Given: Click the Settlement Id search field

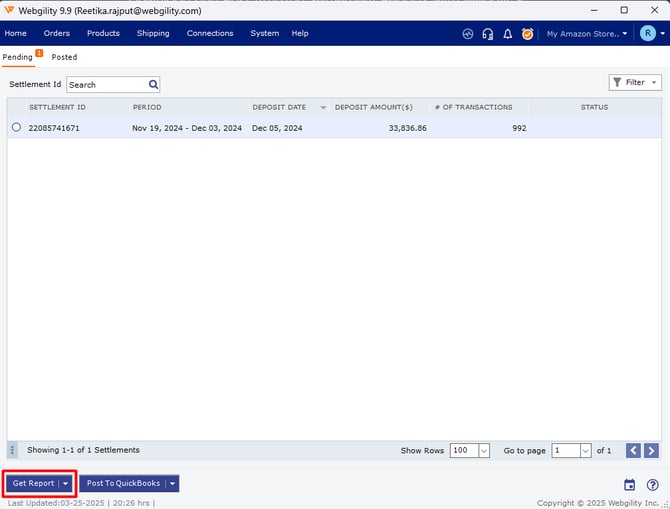Looking at the screenshot, I should (x=106, y=85).
